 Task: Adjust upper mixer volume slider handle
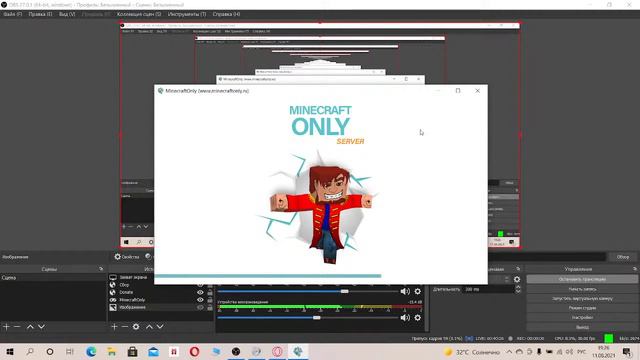click(x=344, y=291)
